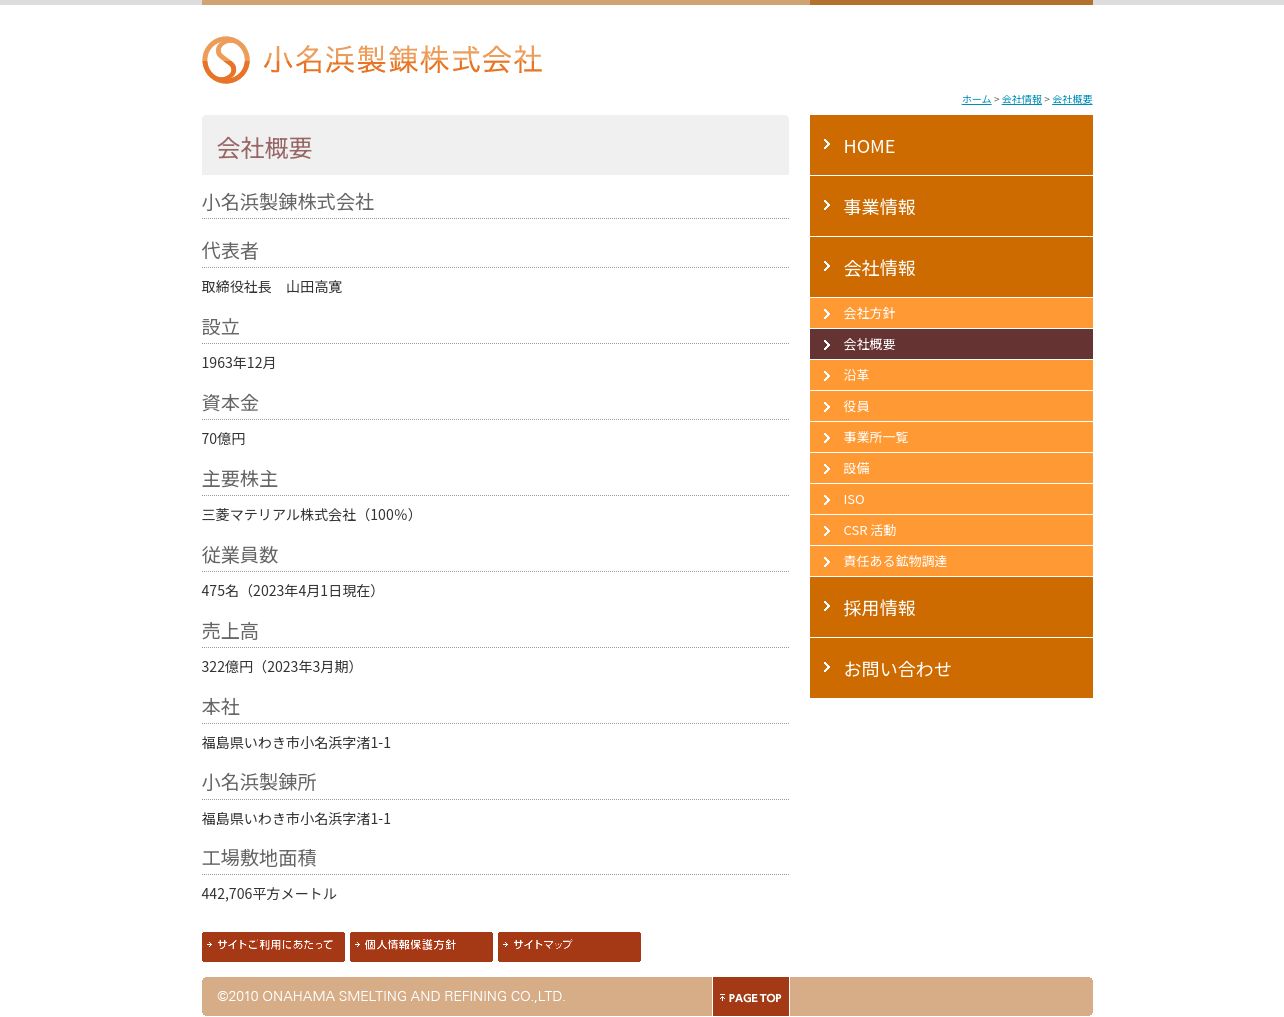Screen dimensions: 1284x1017
Task: Click the 小名浜製錬株式会社 header logo text
Action: (x=402, y=60)
